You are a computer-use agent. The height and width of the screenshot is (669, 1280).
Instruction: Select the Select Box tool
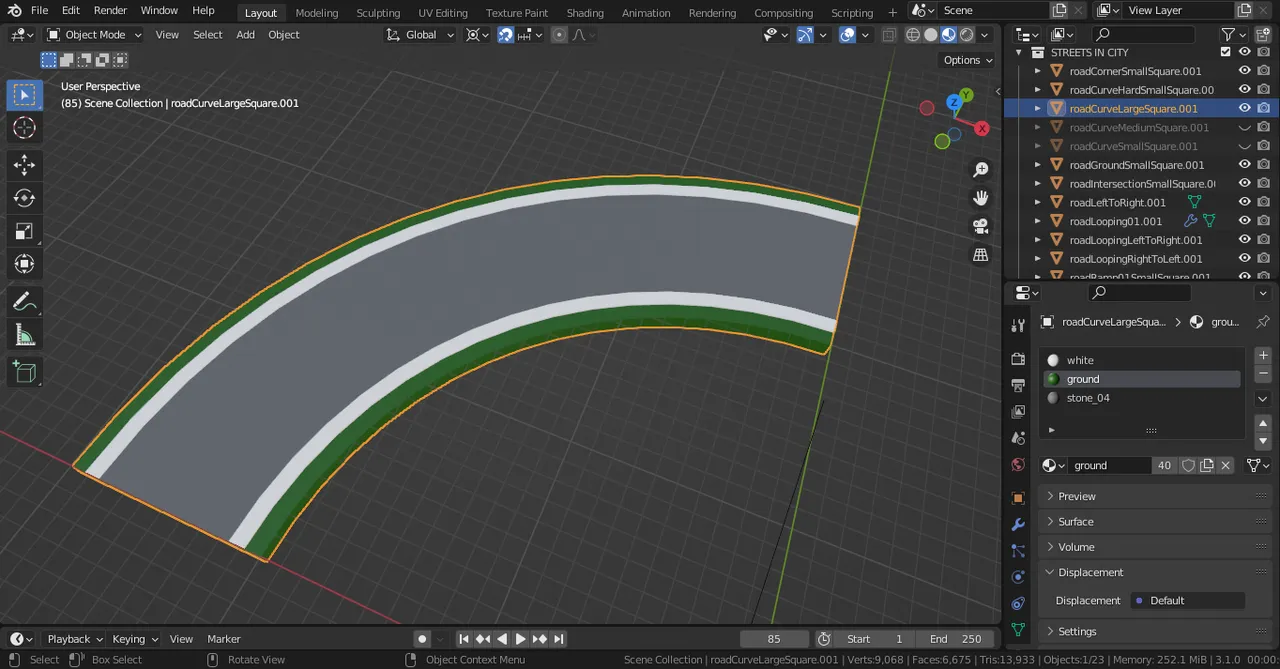click(x=25, y=95)
